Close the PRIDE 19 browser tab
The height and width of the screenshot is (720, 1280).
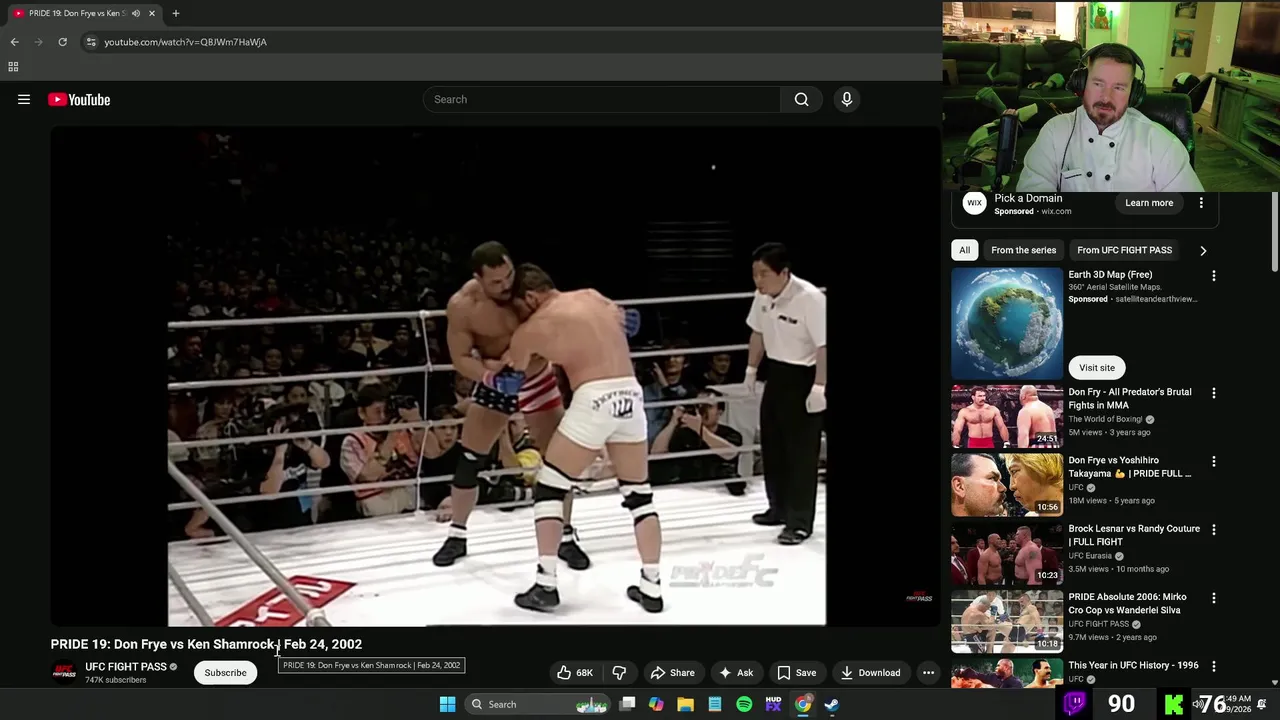point(152,13)
